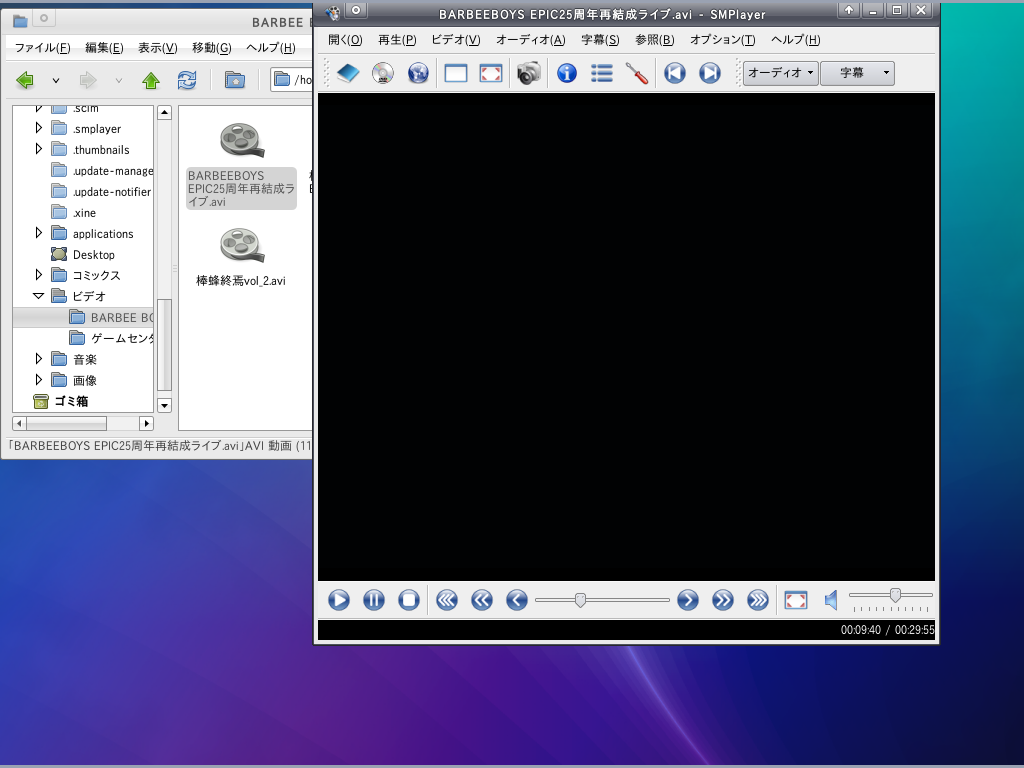This screenshot has width=1024, height=768.
Task: Click the seek slider in SMPlayer
Action: click(602, 600)
